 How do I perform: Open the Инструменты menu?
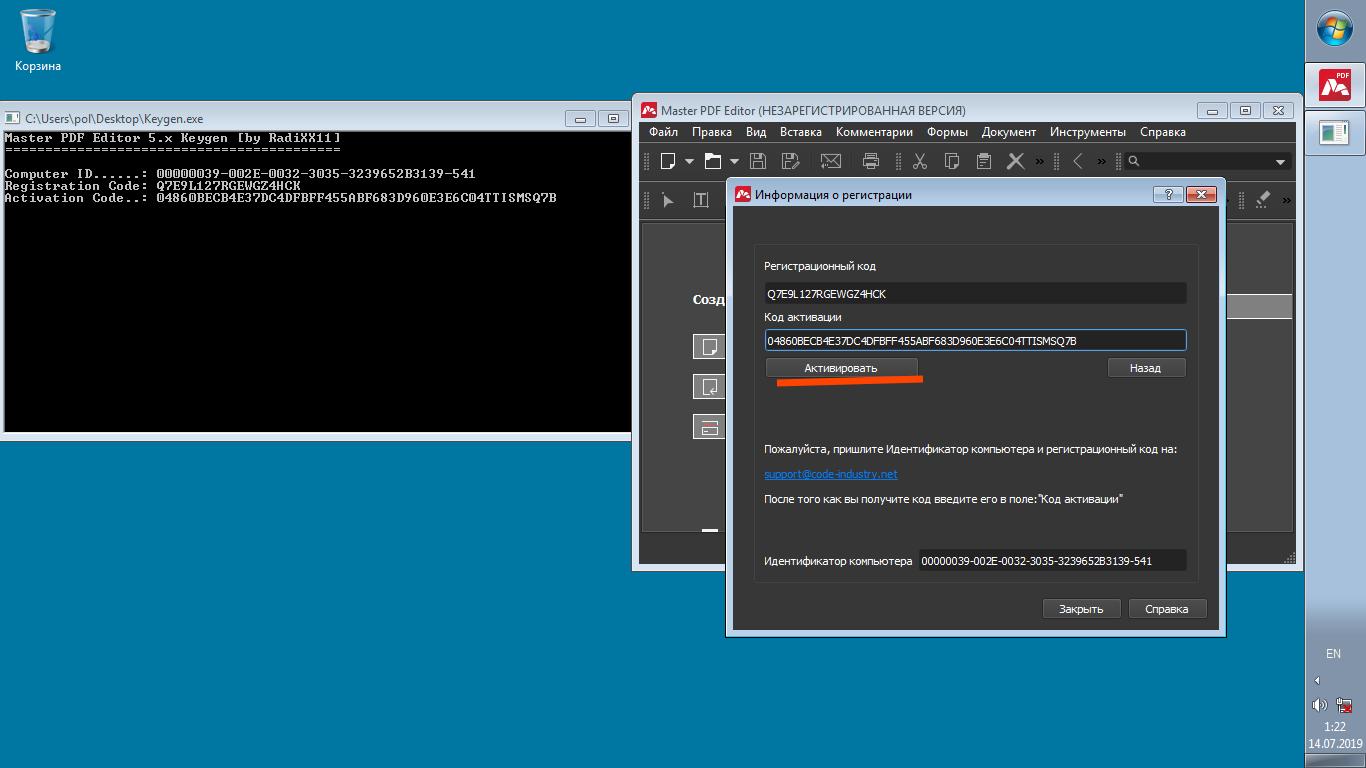click(x=1088, y=132)
